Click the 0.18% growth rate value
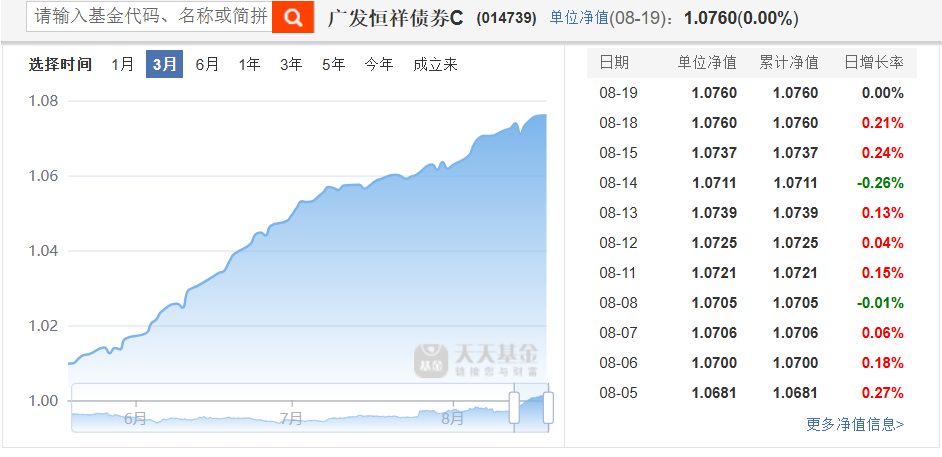The height and width of the screenshot is (457, 942). [x=883, y=363]
